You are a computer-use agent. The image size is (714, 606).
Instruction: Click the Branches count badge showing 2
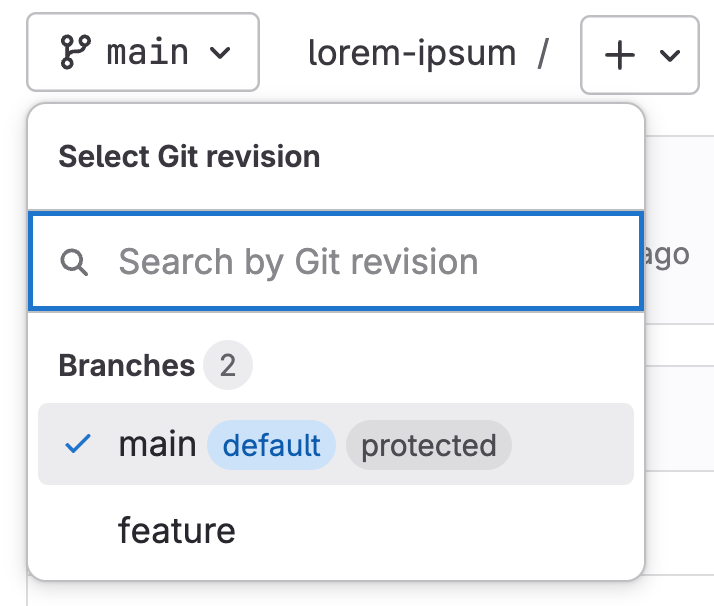(228, 366)
